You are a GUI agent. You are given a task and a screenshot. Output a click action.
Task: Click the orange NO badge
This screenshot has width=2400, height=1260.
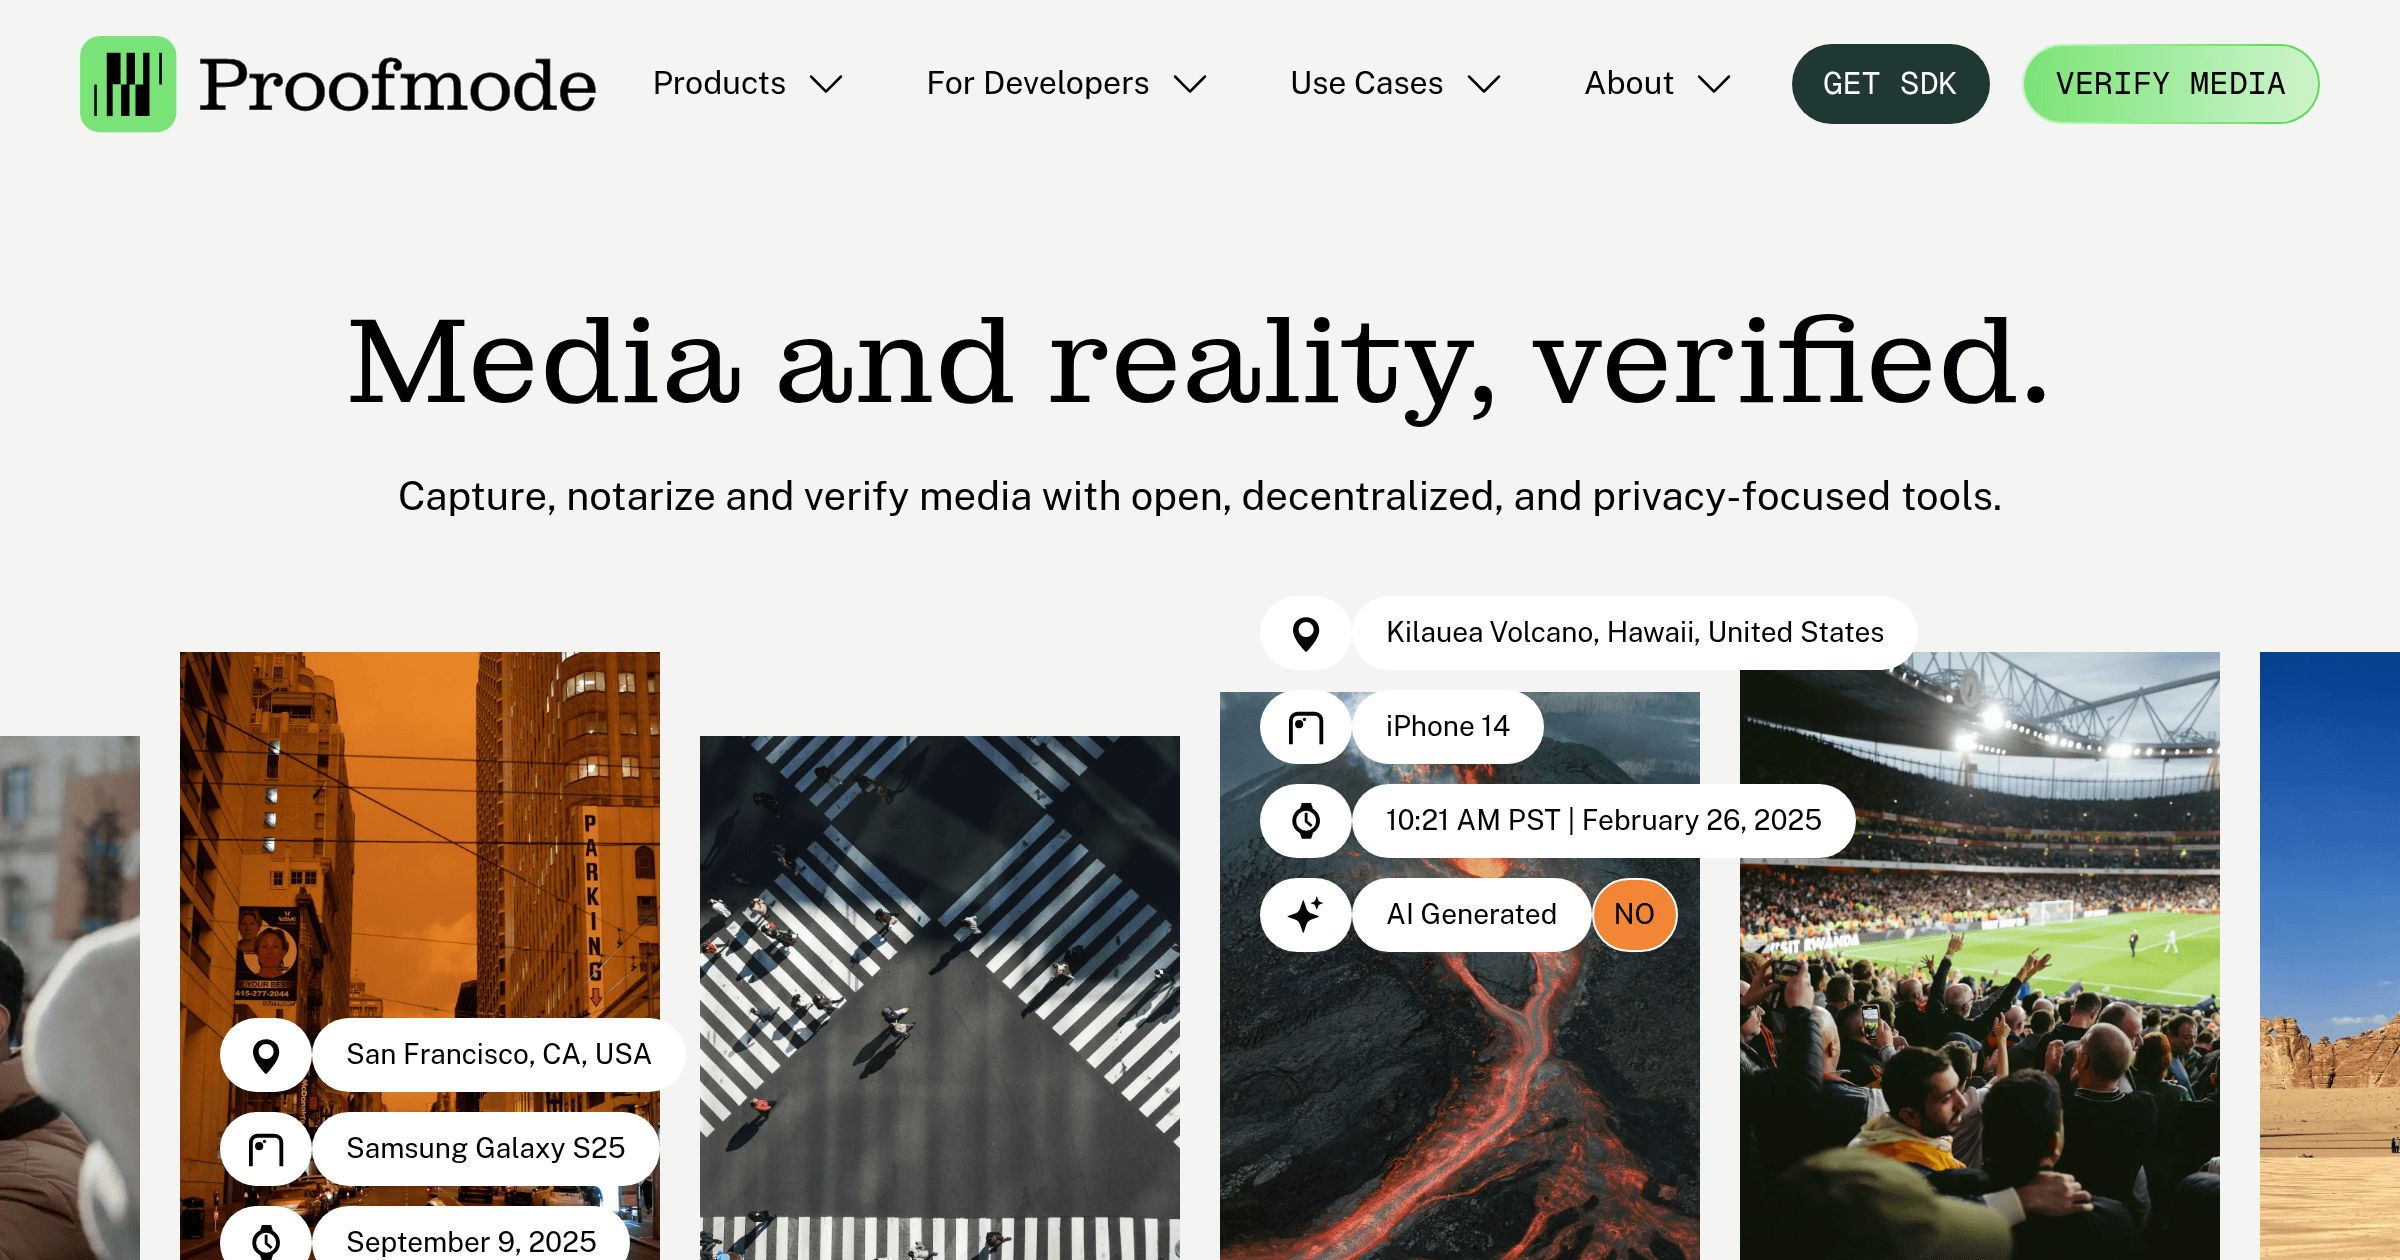(x=1634, y=915)
